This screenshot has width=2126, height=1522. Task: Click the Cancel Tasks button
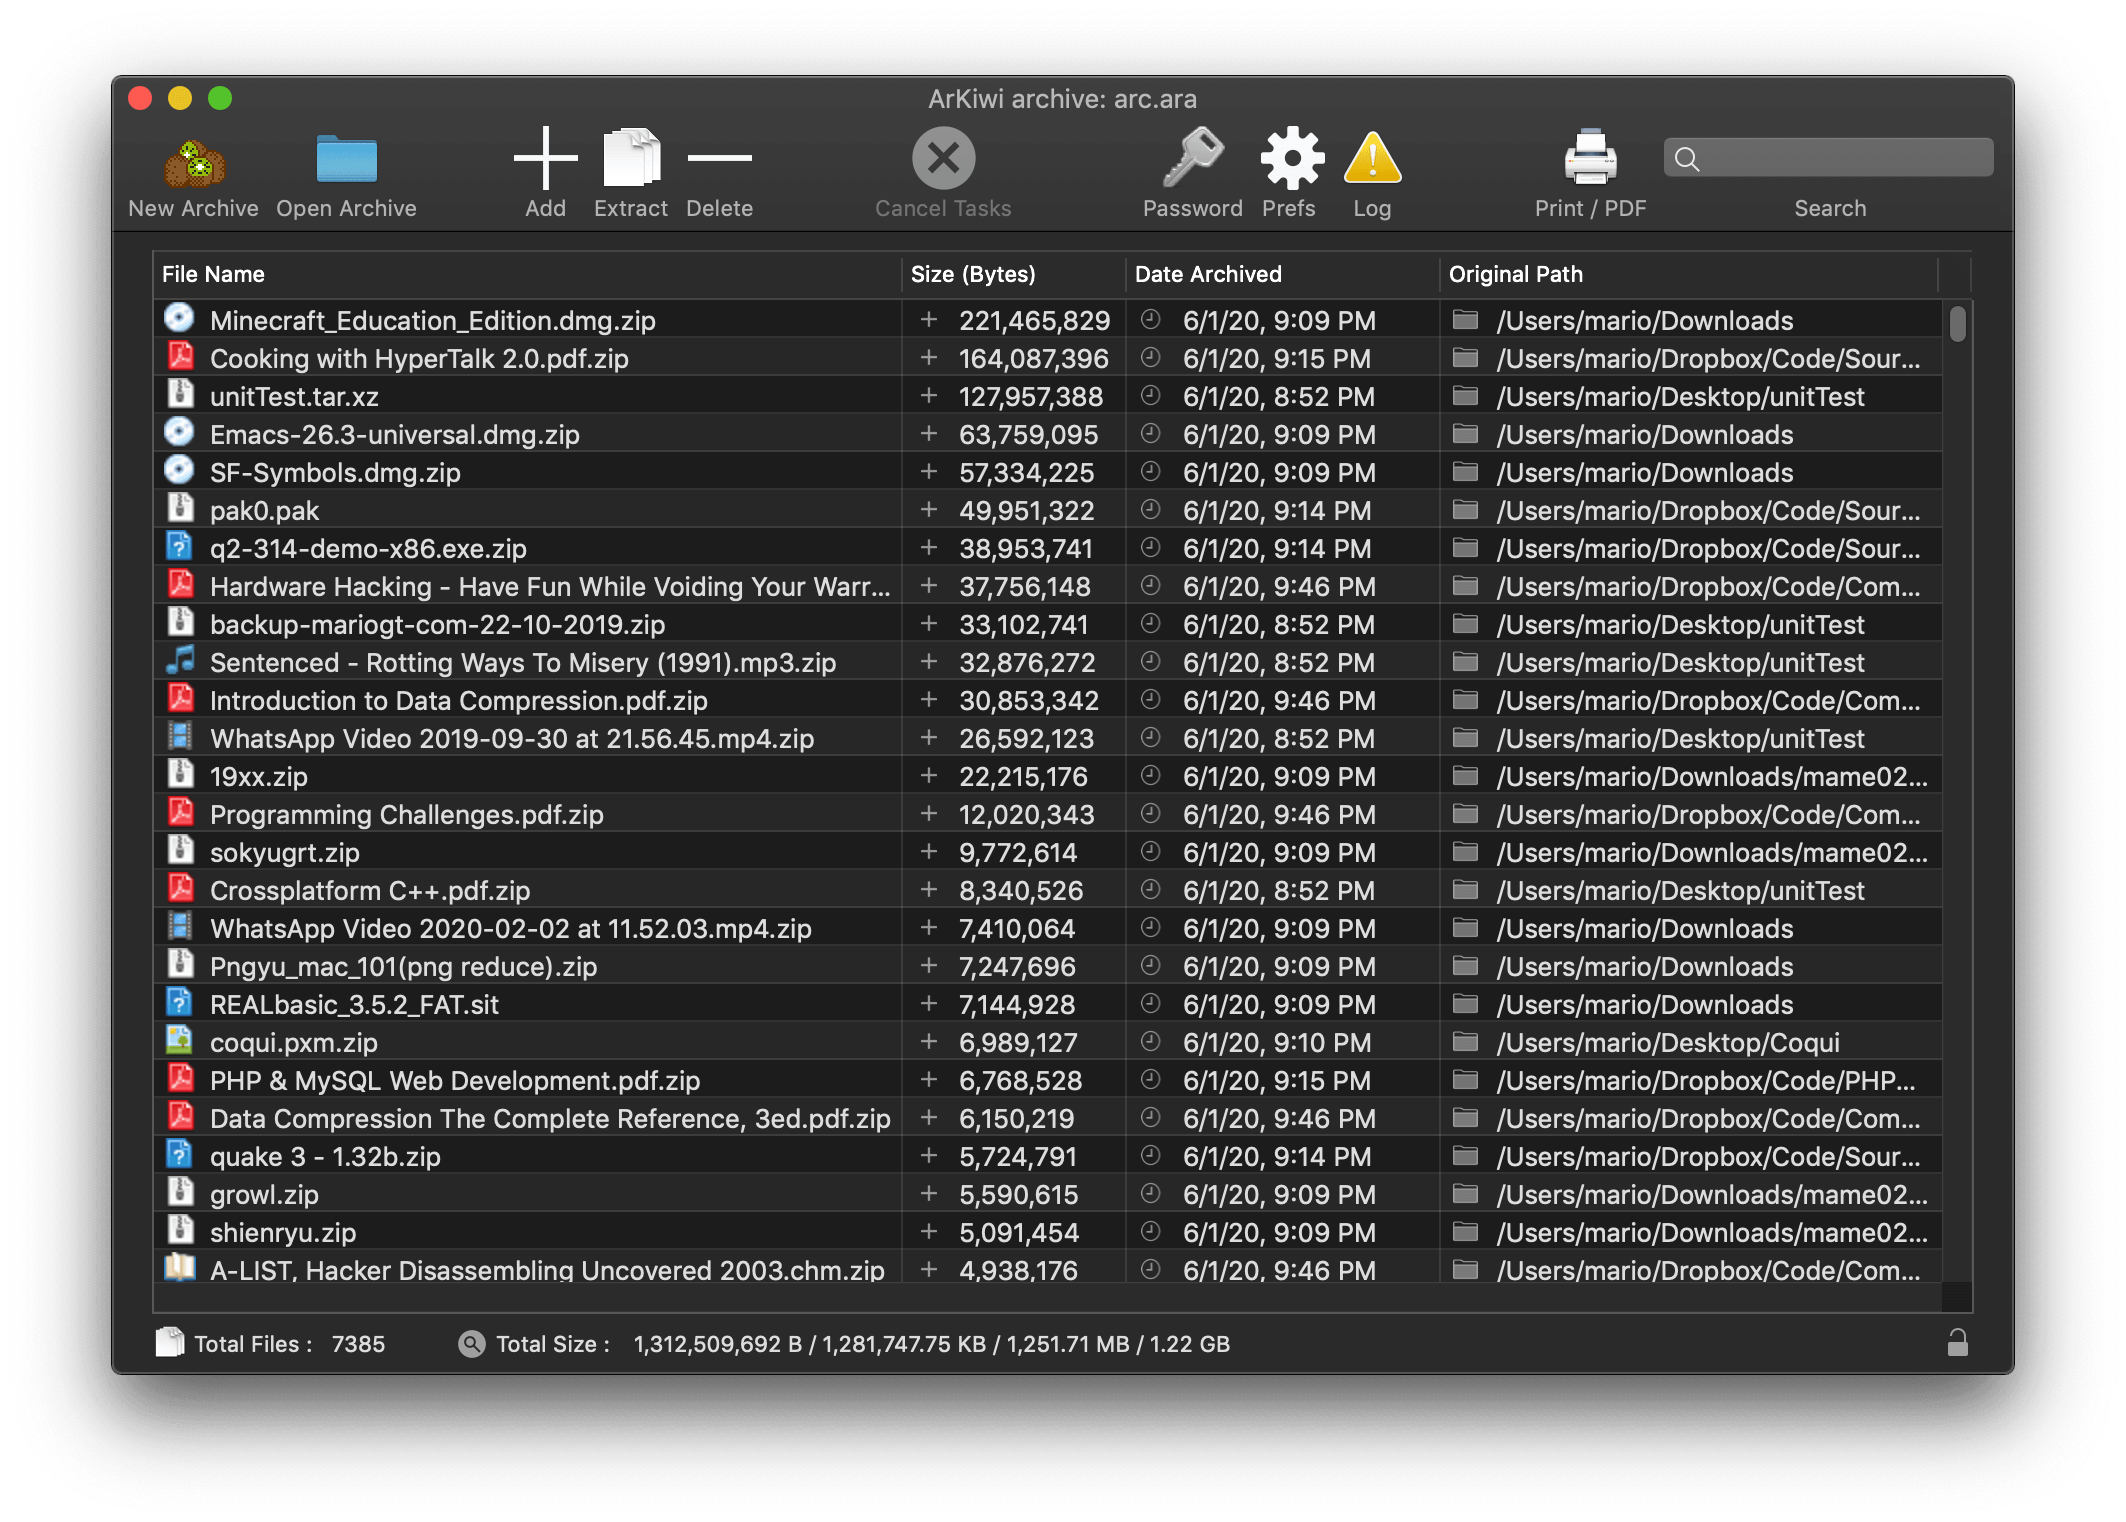pyautogui.click(x=943, y=158)
